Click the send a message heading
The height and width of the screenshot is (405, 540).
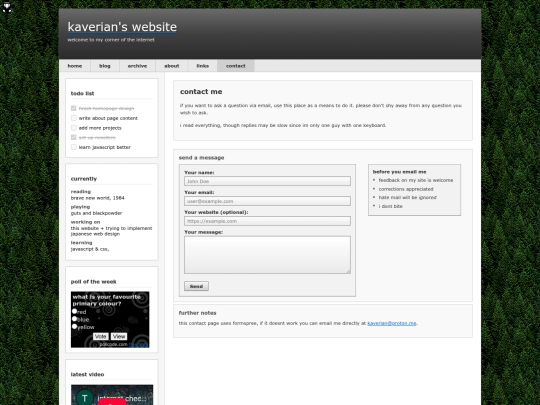tap(201, 158)
